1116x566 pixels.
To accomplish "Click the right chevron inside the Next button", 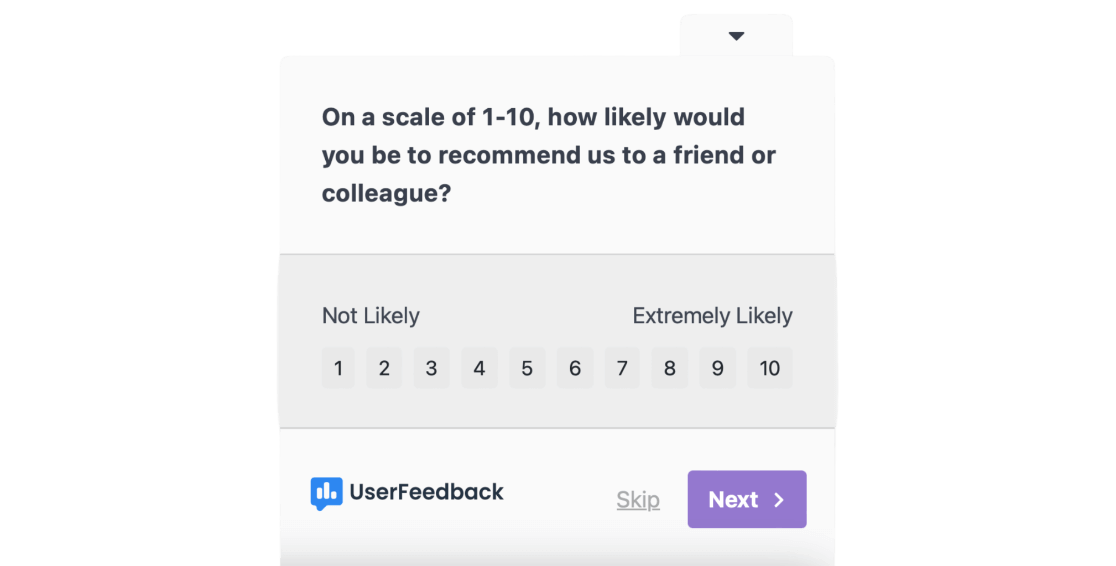I will click(x=779, y=500).
